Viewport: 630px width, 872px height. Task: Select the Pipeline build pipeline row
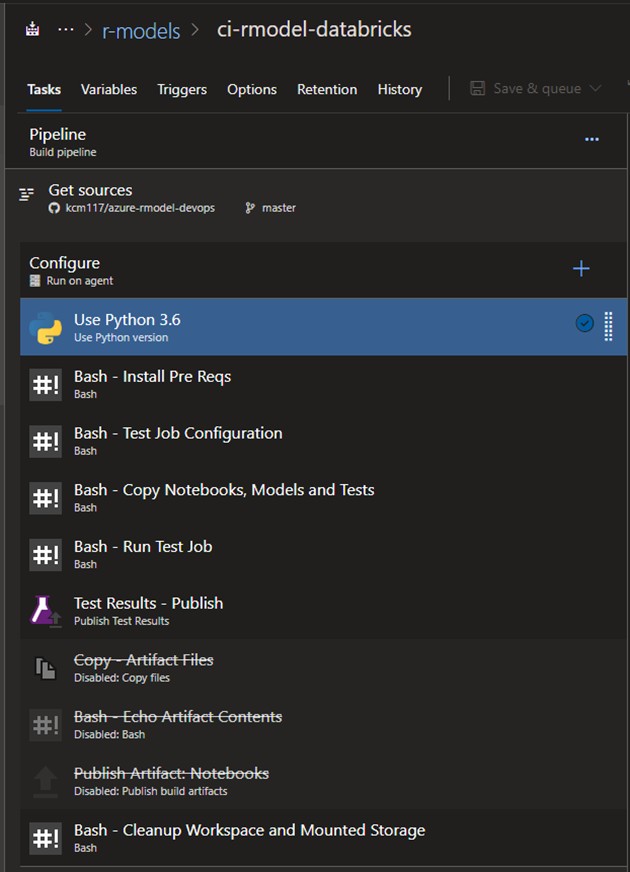coord(316,141)
